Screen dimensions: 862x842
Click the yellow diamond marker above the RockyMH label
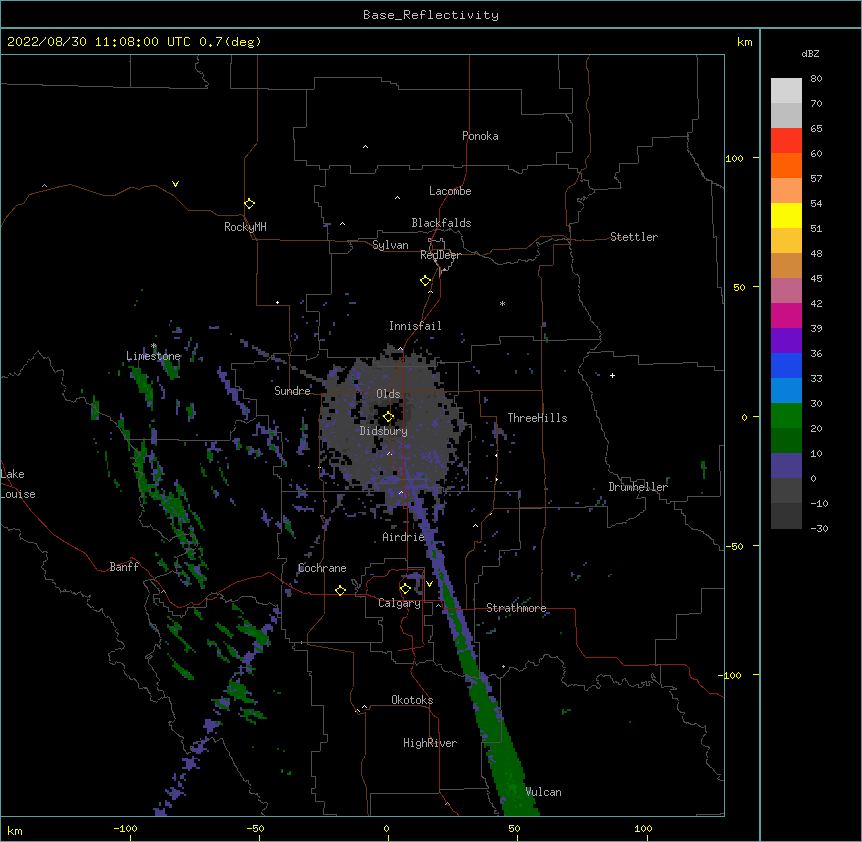pos(249,204)
